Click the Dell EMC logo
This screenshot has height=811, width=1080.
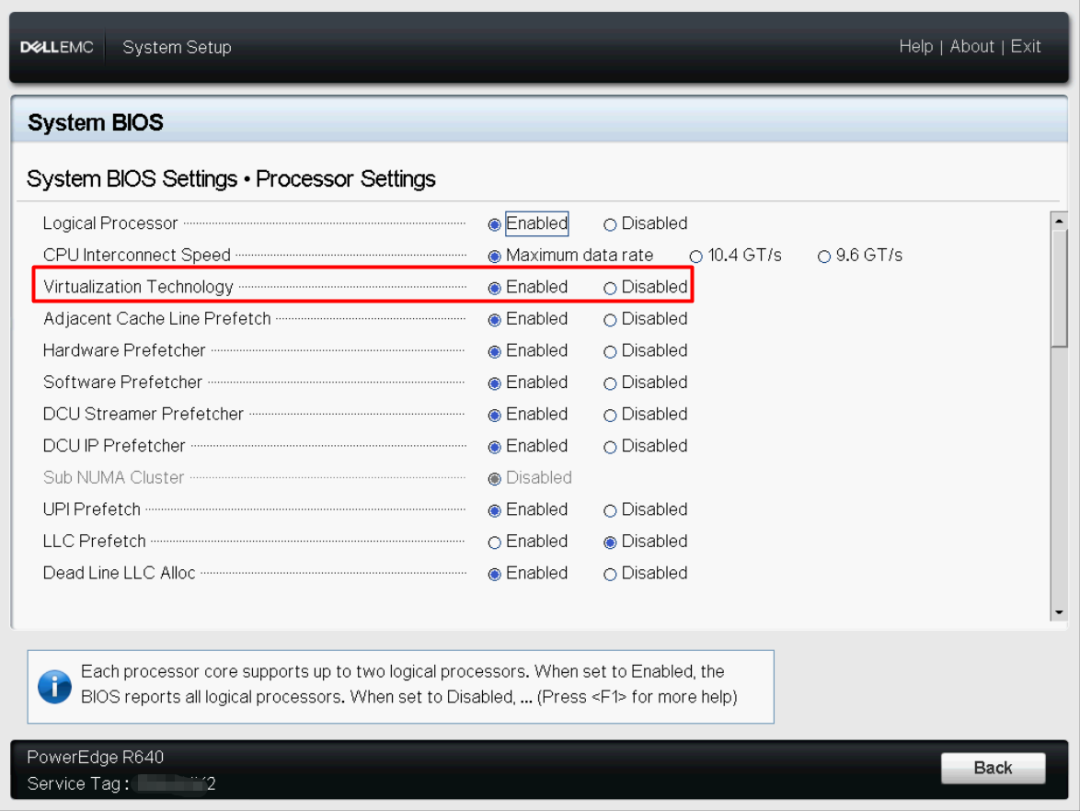point(57,47)
